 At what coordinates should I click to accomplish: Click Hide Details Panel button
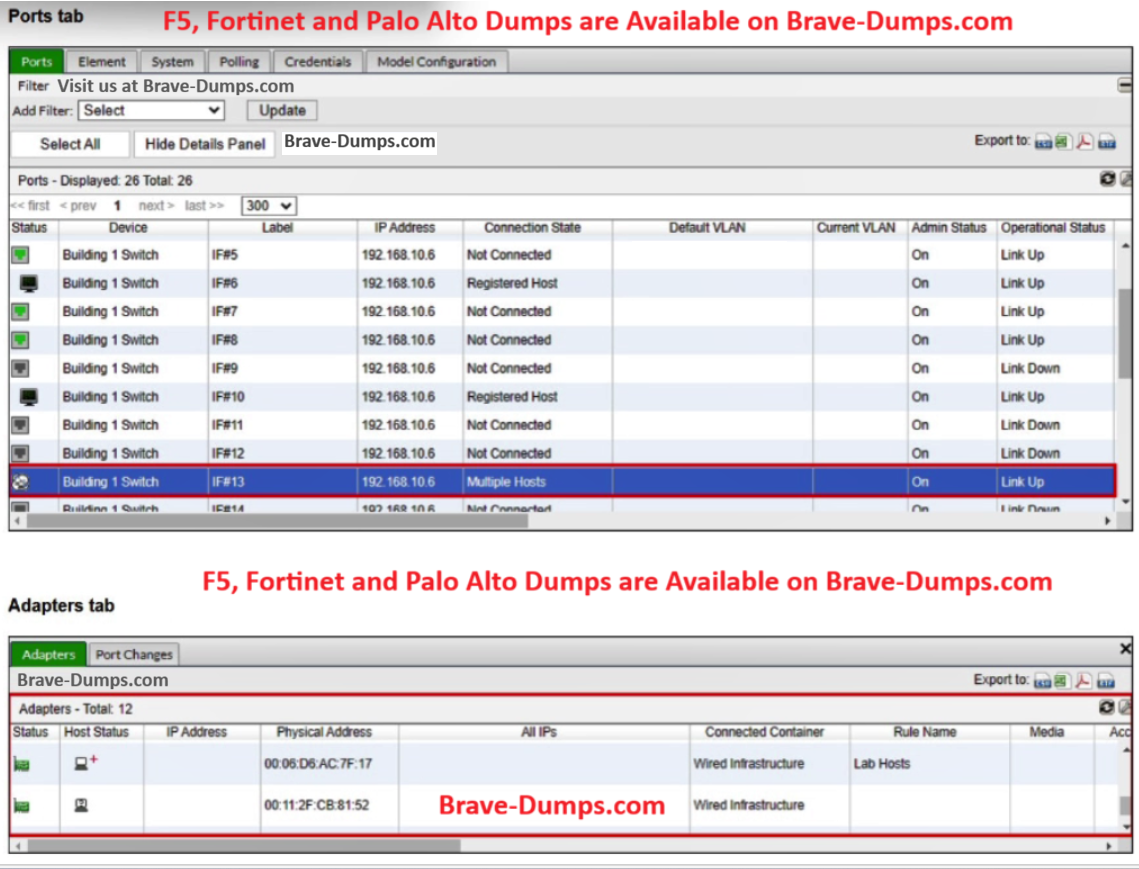tap(205, 144)
